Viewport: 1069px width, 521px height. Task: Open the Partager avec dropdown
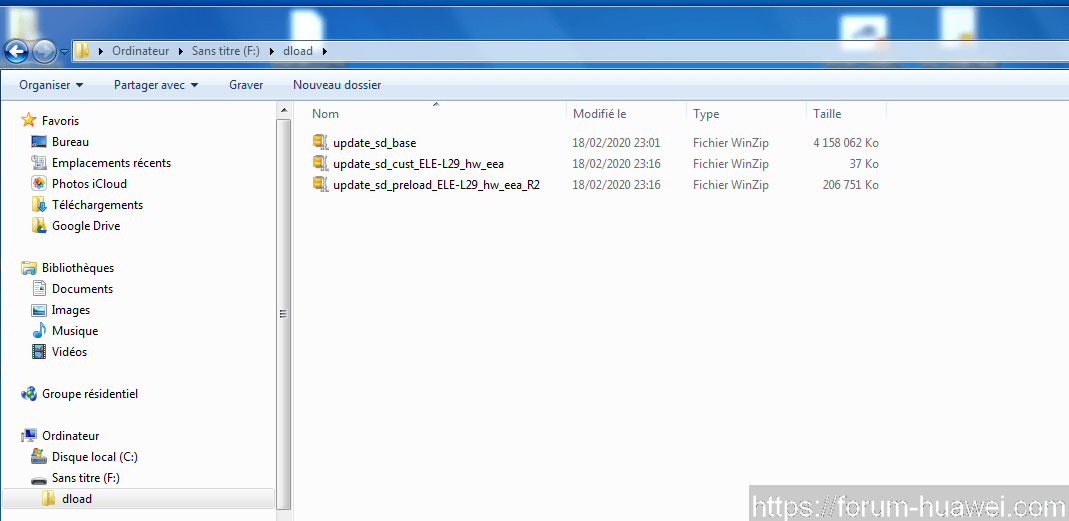155,85
